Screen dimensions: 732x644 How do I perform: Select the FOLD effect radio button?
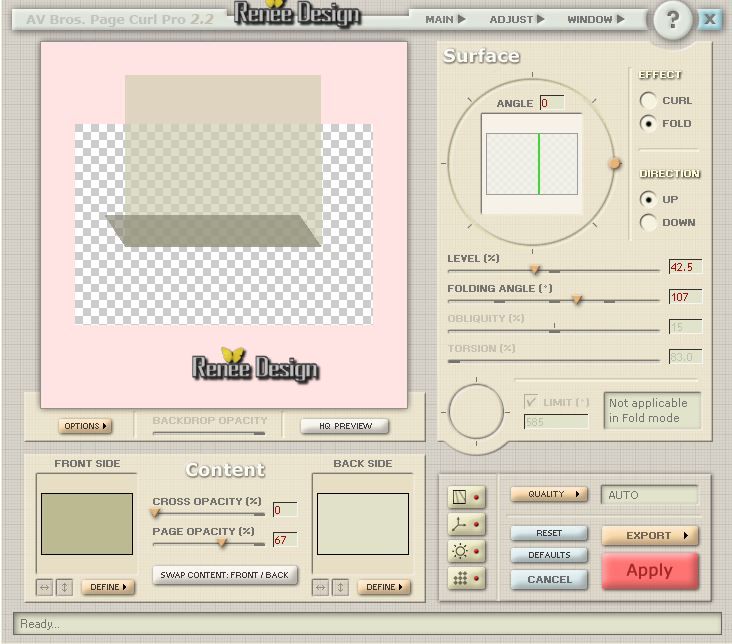[x=648, y=123]
